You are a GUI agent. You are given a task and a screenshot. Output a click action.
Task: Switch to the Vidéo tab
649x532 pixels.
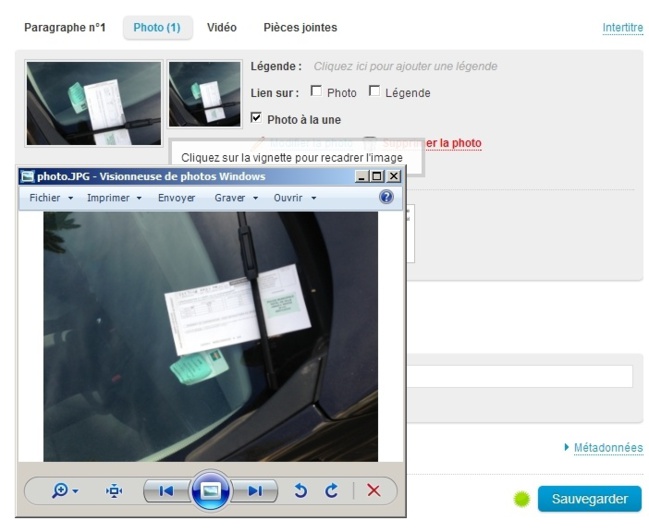pos(221,28)
